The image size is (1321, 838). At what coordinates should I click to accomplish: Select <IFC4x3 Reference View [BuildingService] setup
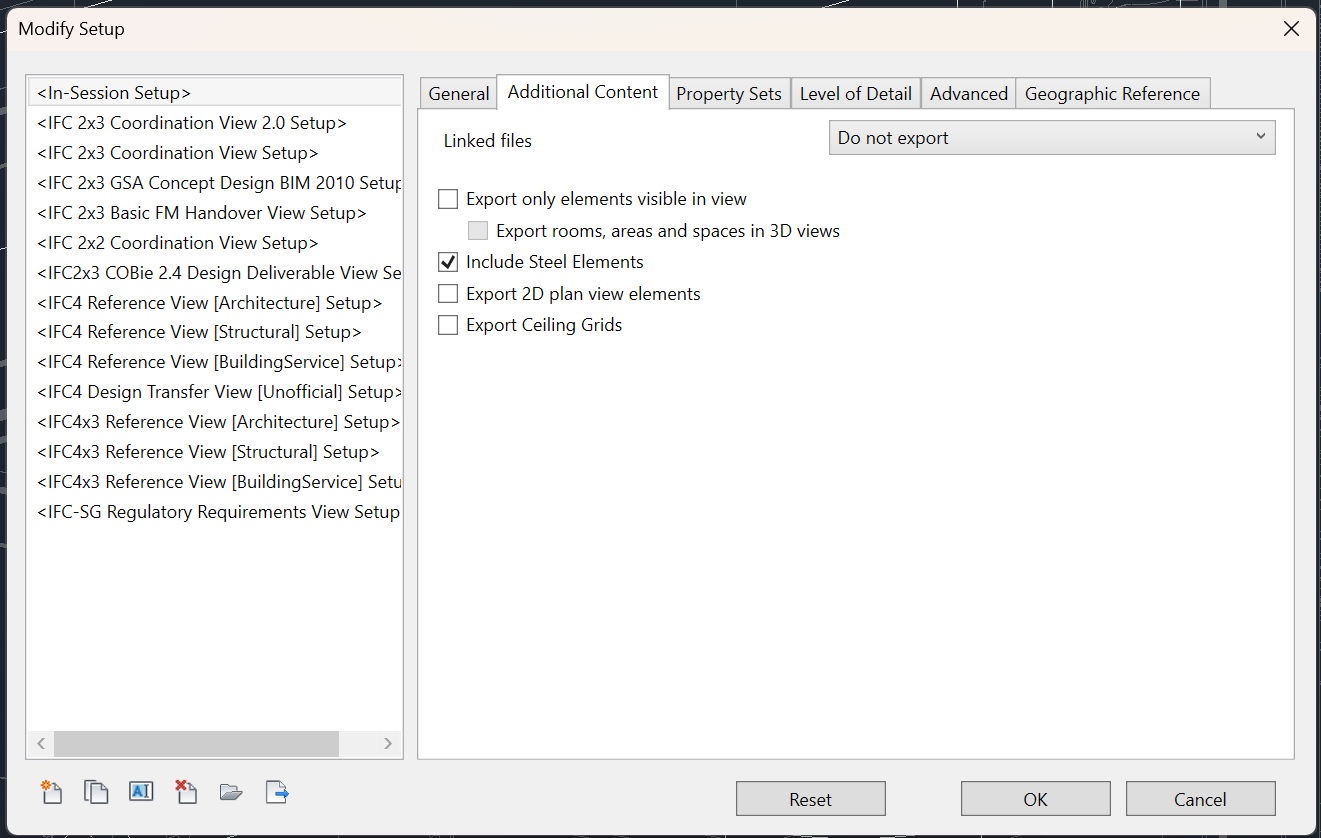click(x=215, y=482)
